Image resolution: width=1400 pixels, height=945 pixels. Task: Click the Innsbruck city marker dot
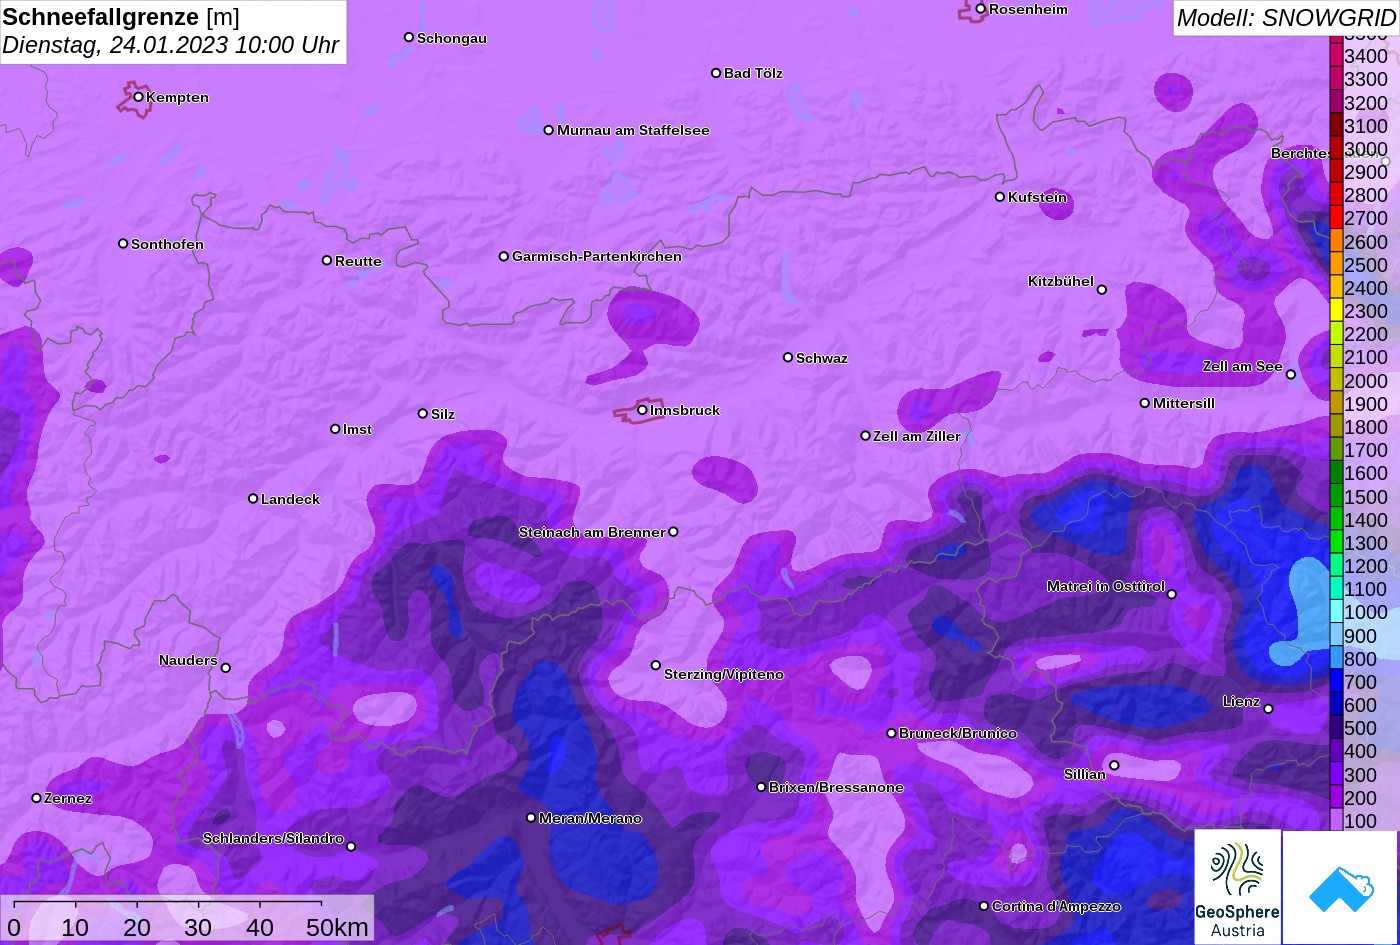point(642,410)
